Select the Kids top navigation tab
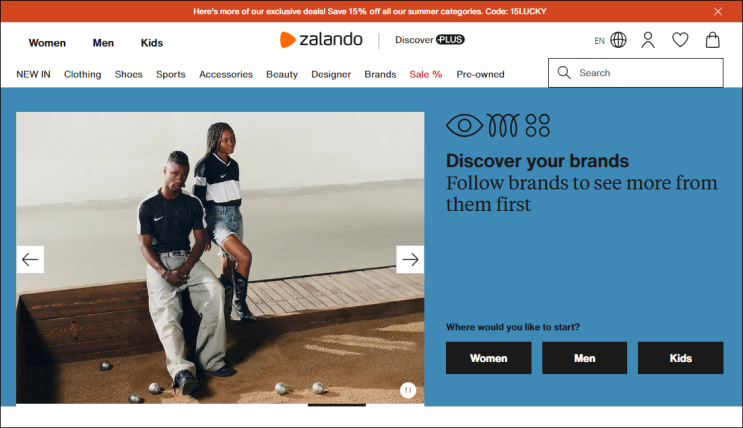The image size is (743, 428). click(152, 43)
